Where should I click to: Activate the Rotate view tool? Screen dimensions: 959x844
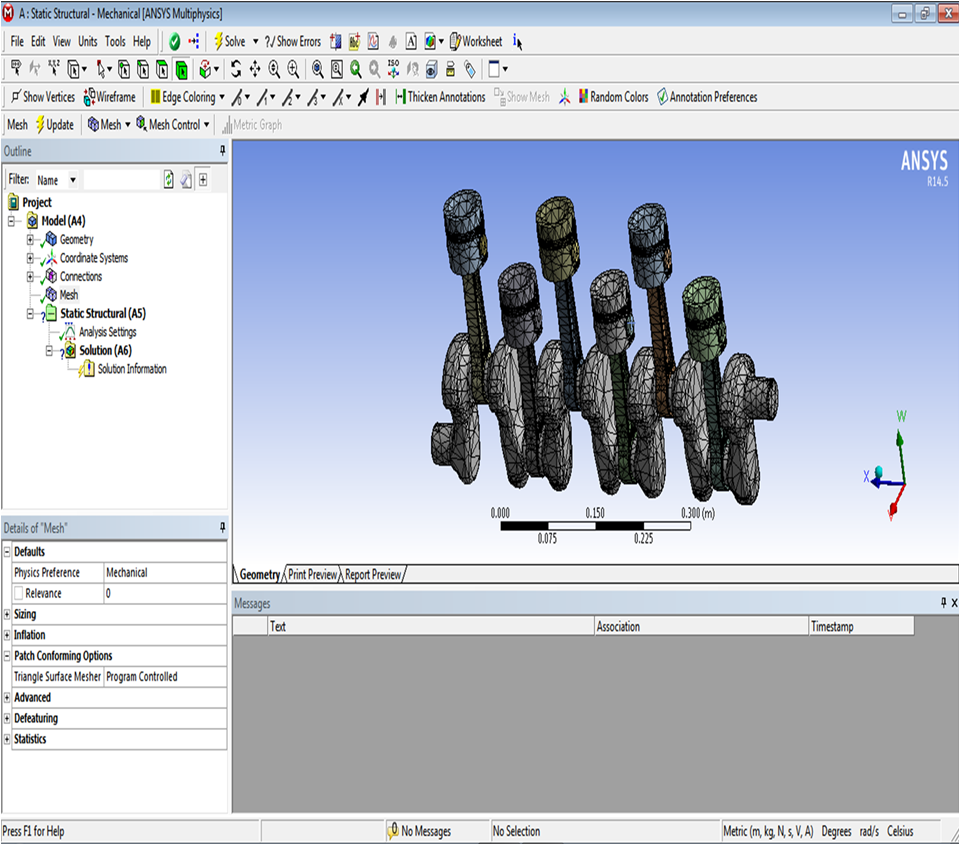[x=236, y=70]
